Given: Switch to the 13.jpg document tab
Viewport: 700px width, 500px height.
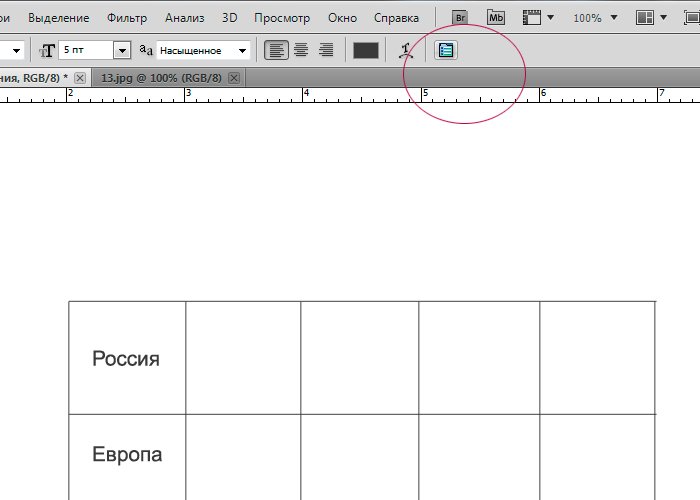Looking at the screenshot, I should [160, 77].
